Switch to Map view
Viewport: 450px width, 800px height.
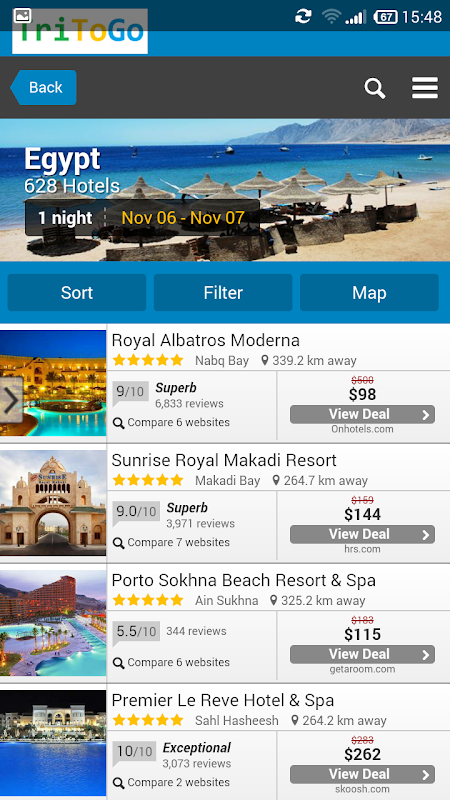369,293
